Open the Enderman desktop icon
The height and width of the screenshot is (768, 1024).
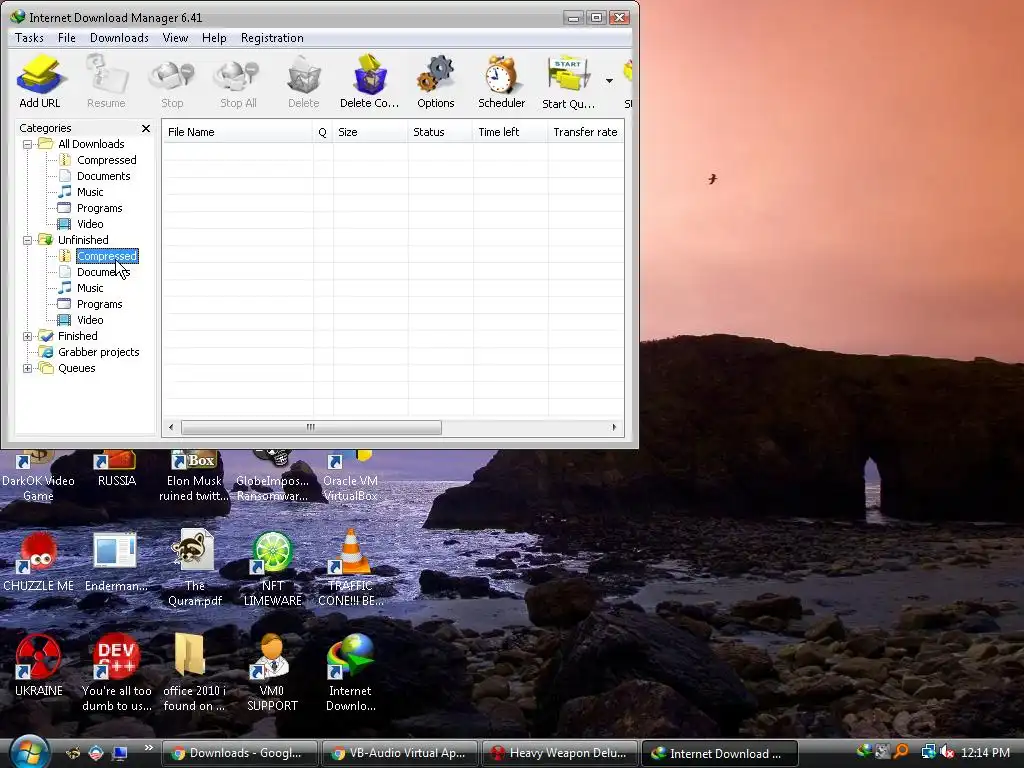tap(116, 562)
